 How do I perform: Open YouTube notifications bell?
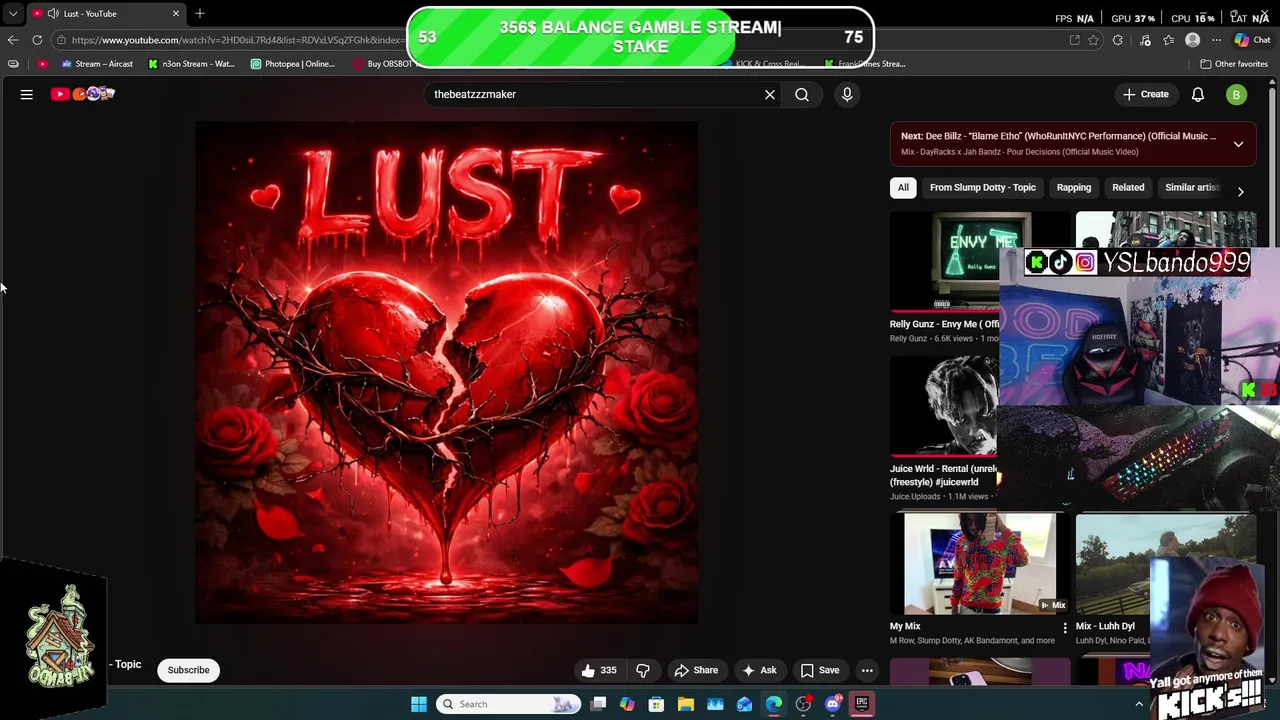1198,94
